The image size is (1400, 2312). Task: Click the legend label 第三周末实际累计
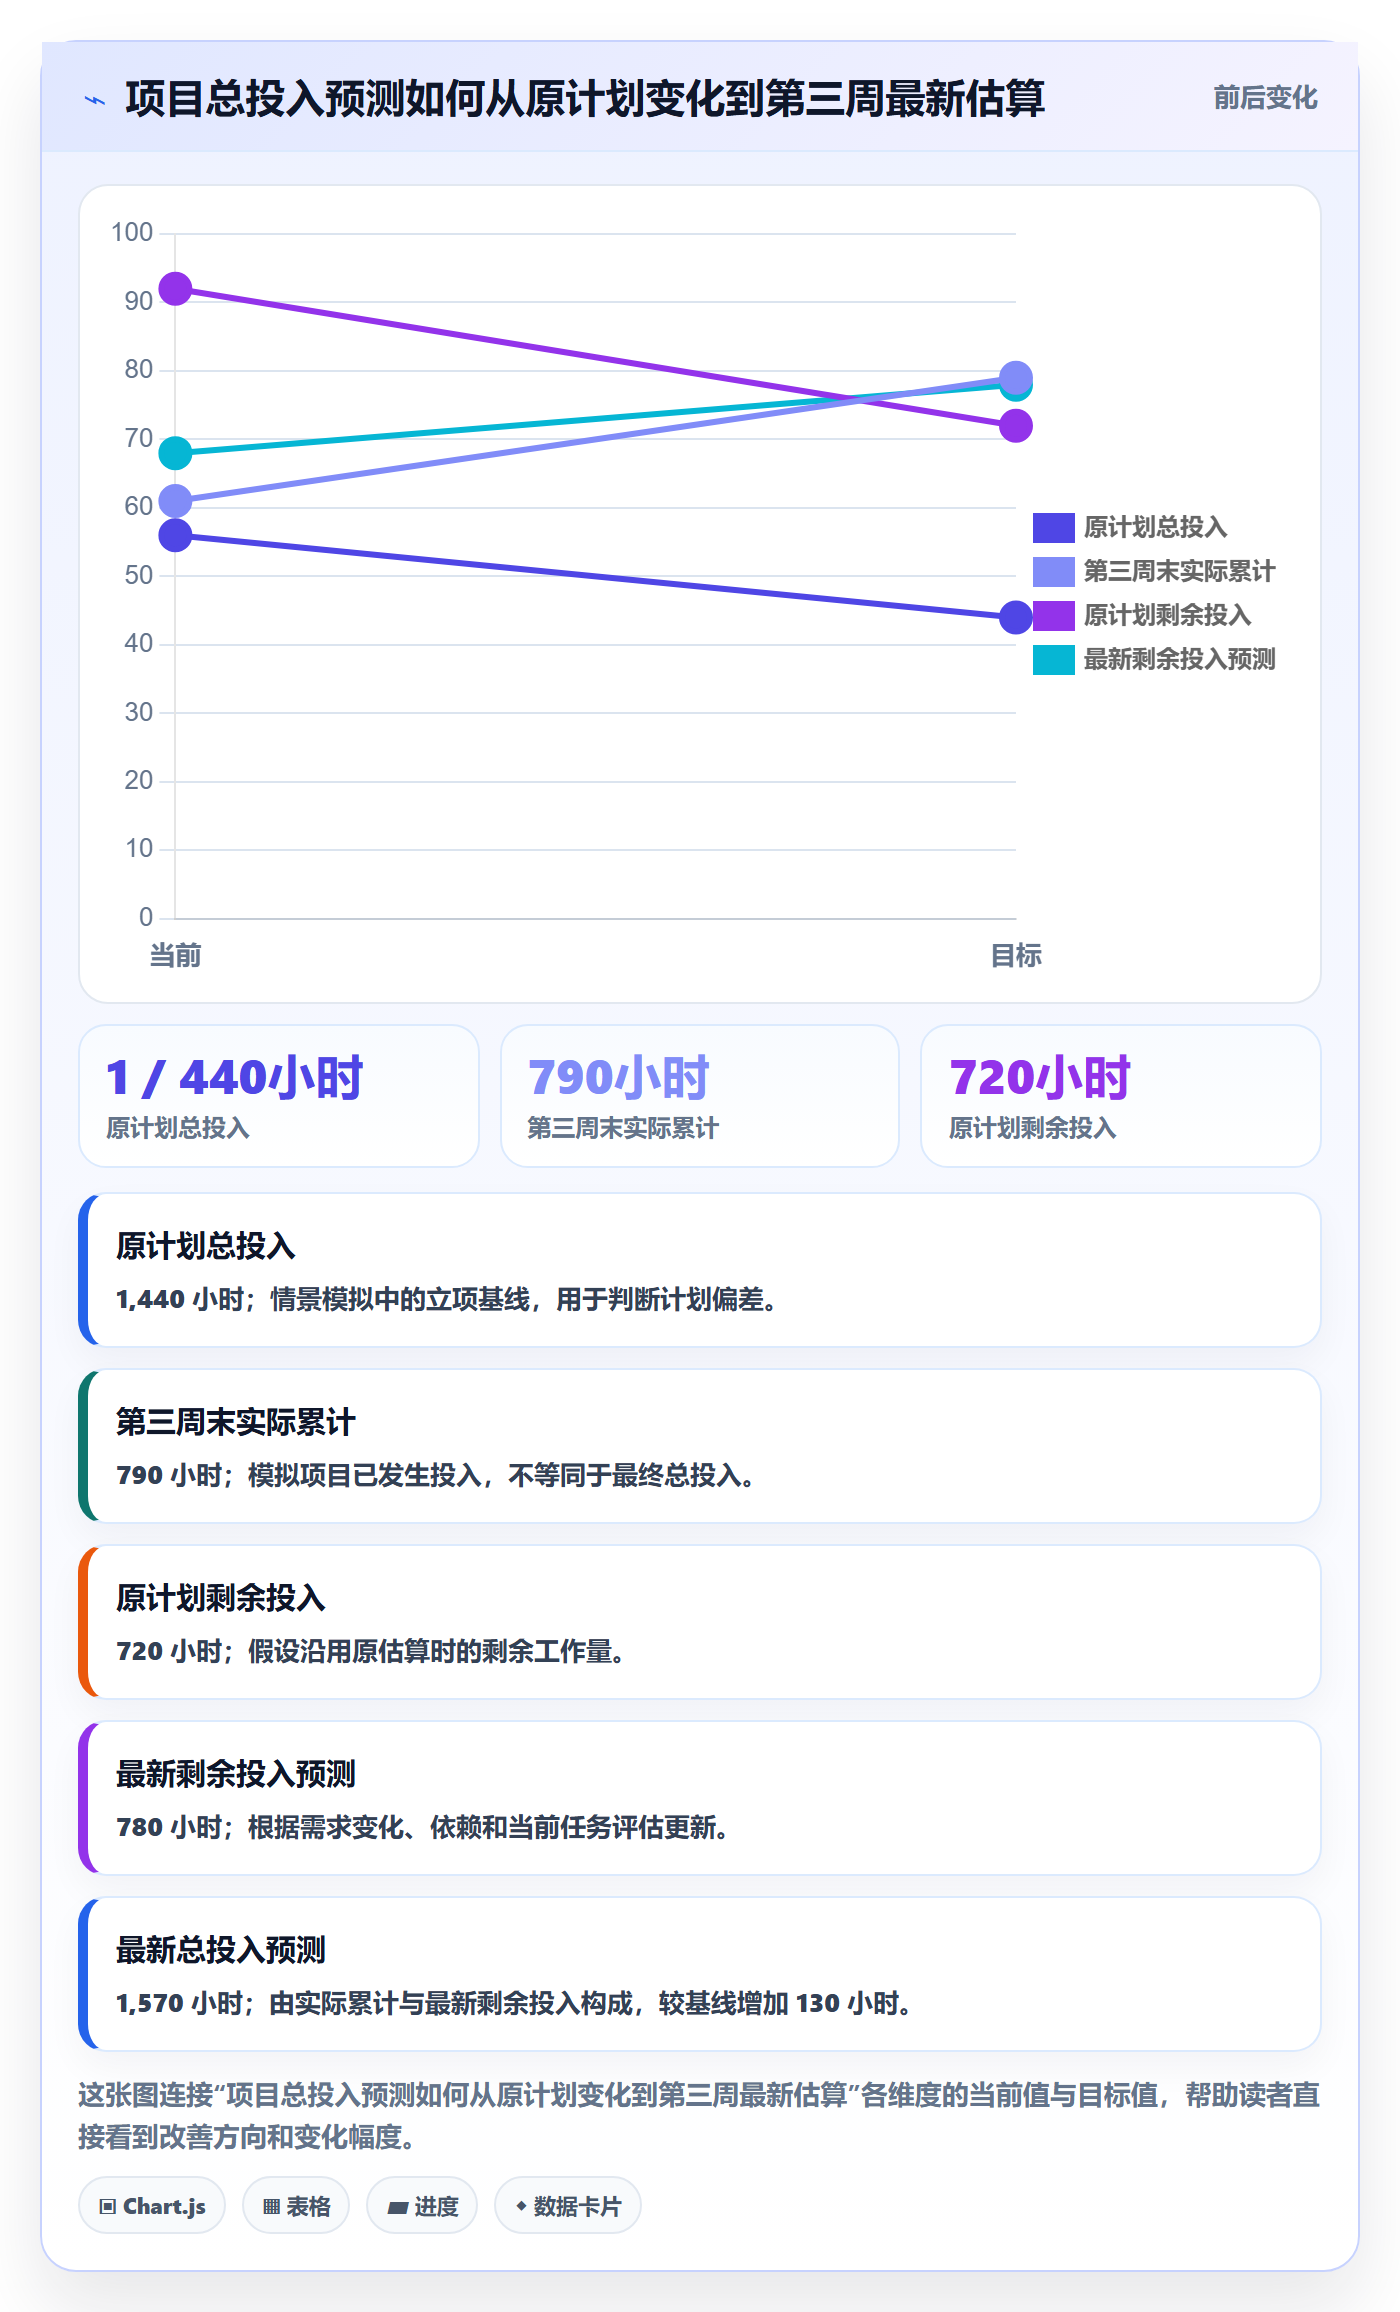pyautogui.click(x=1179, y=571)
